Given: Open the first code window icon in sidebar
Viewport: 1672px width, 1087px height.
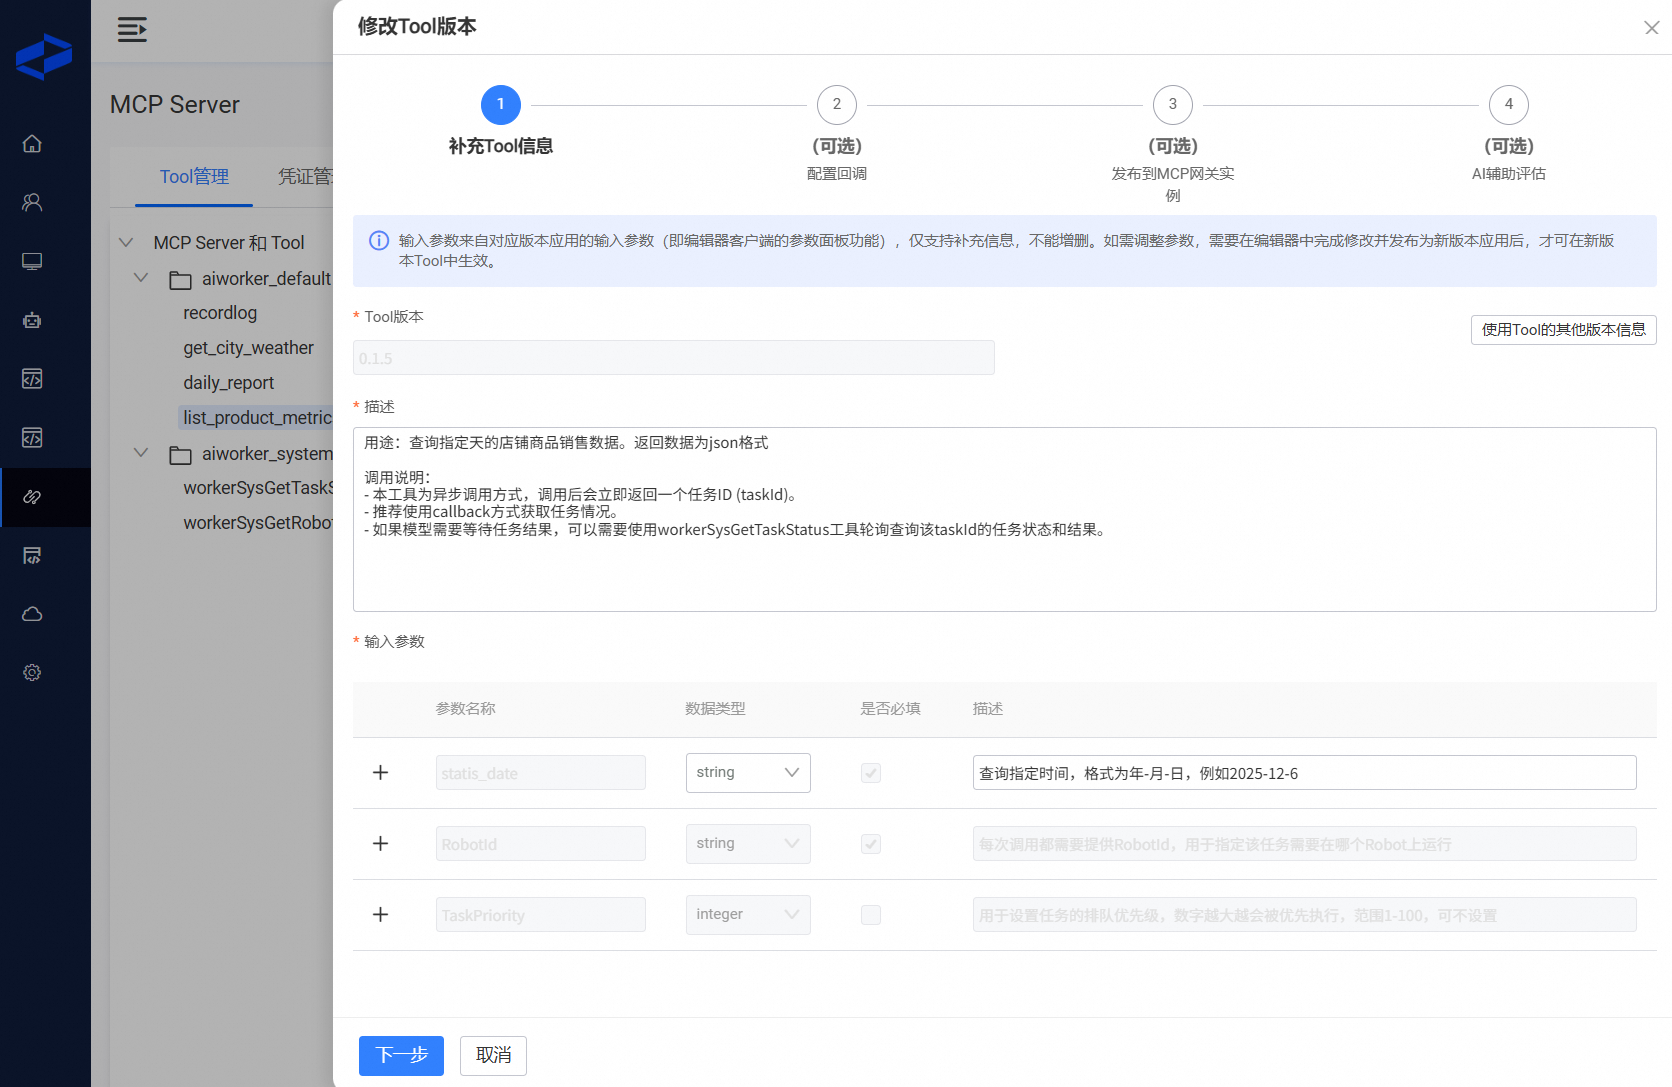Looking at the screenshot, I should [32, 379].
